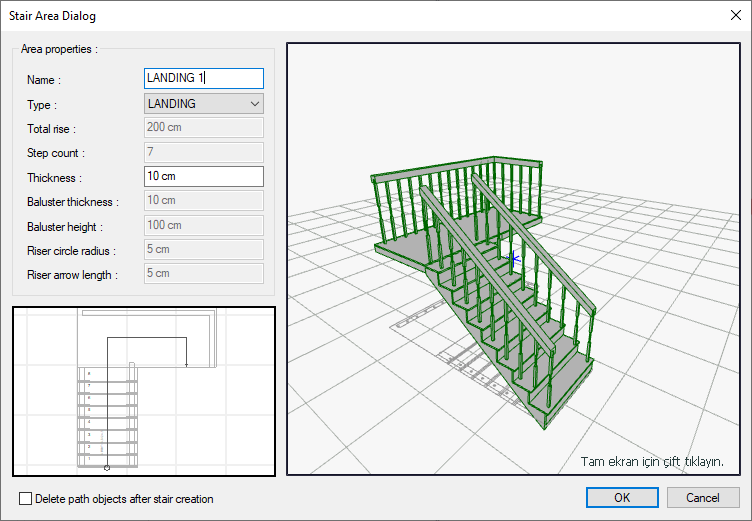The width and height of the screenshot is (752, 521).
Task: Click the Baluster thickness field
Action: 203,201
